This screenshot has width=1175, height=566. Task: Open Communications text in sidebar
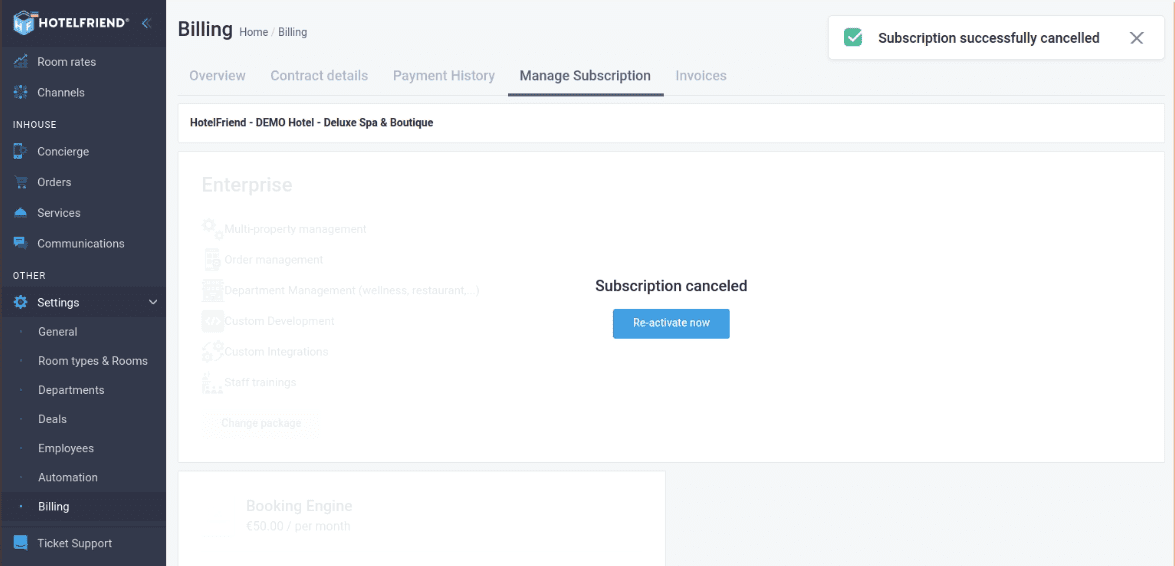(x=81, y=244)
